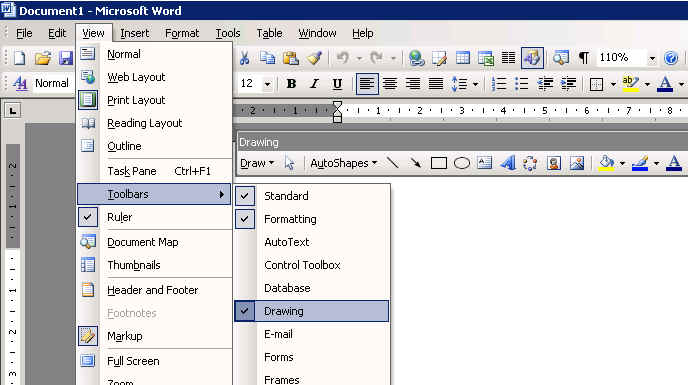The image size is (688, 385).
Task: Toggle Underline formatting
Action: pyautogui.click(x=337, y=83)
